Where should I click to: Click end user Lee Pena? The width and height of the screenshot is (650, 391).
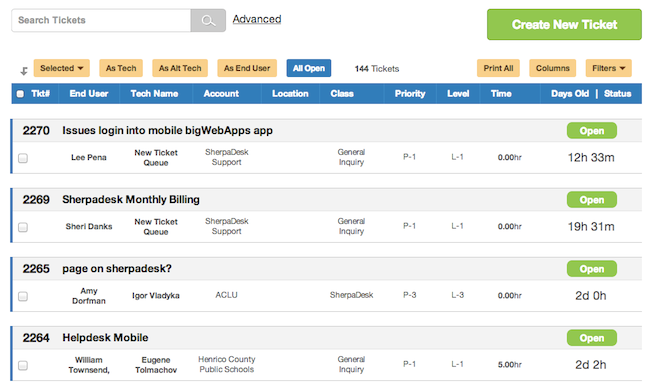[x=89, y=158]
